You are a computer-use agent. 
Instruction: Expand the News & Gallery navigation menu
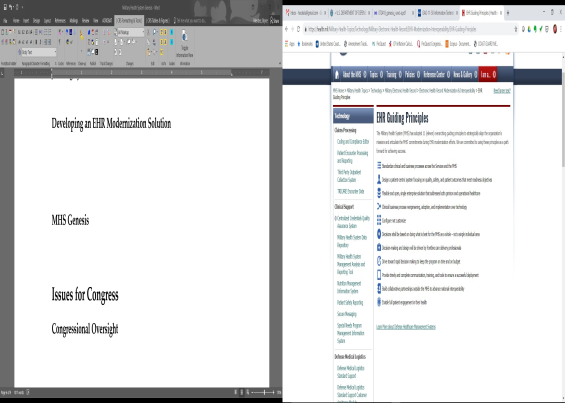[x=465, y=75]
